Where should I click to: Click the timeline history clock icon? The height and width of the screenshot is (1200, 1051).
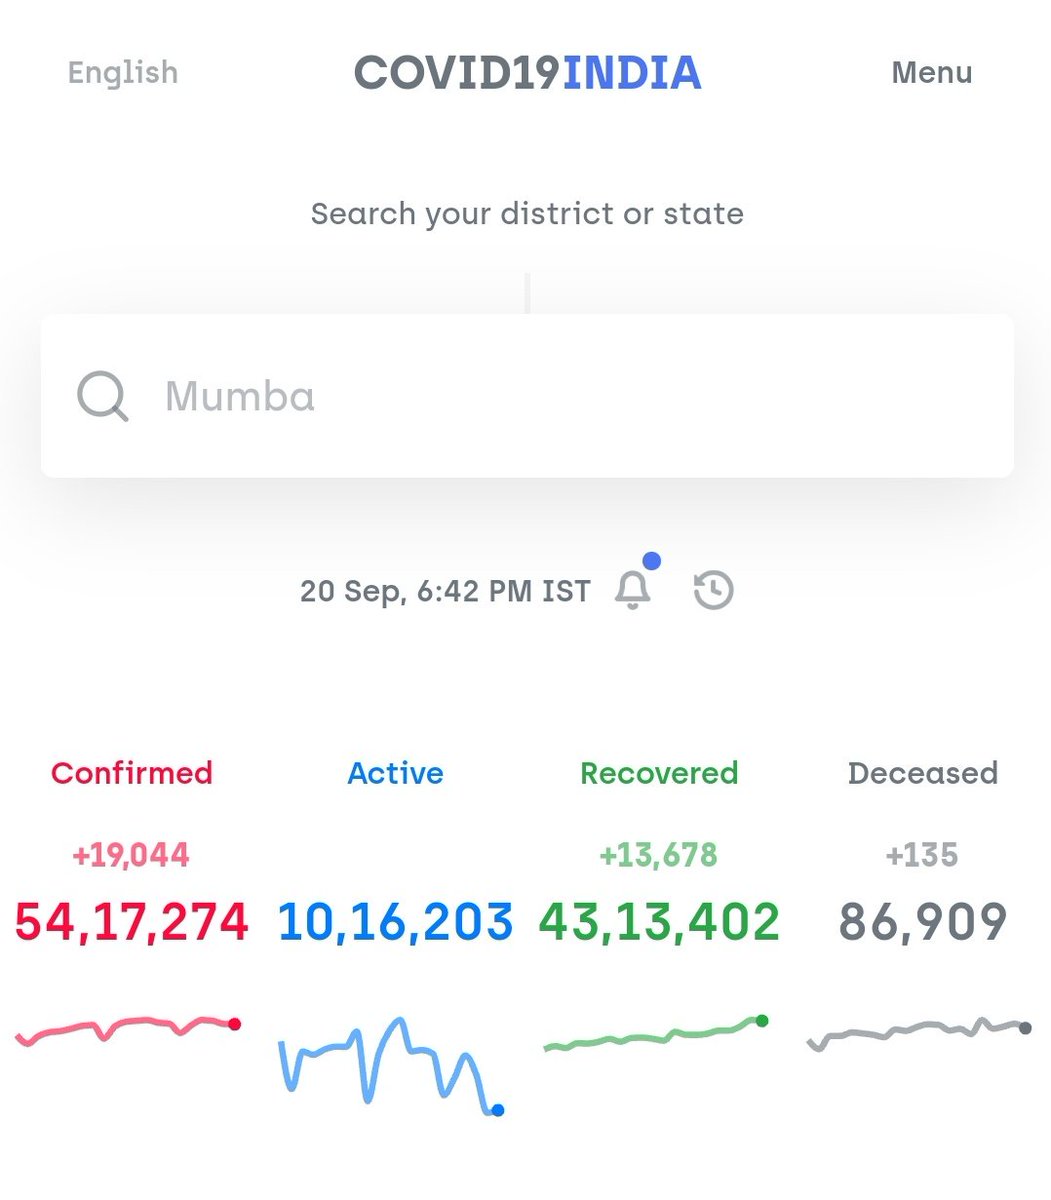point(712,590)
